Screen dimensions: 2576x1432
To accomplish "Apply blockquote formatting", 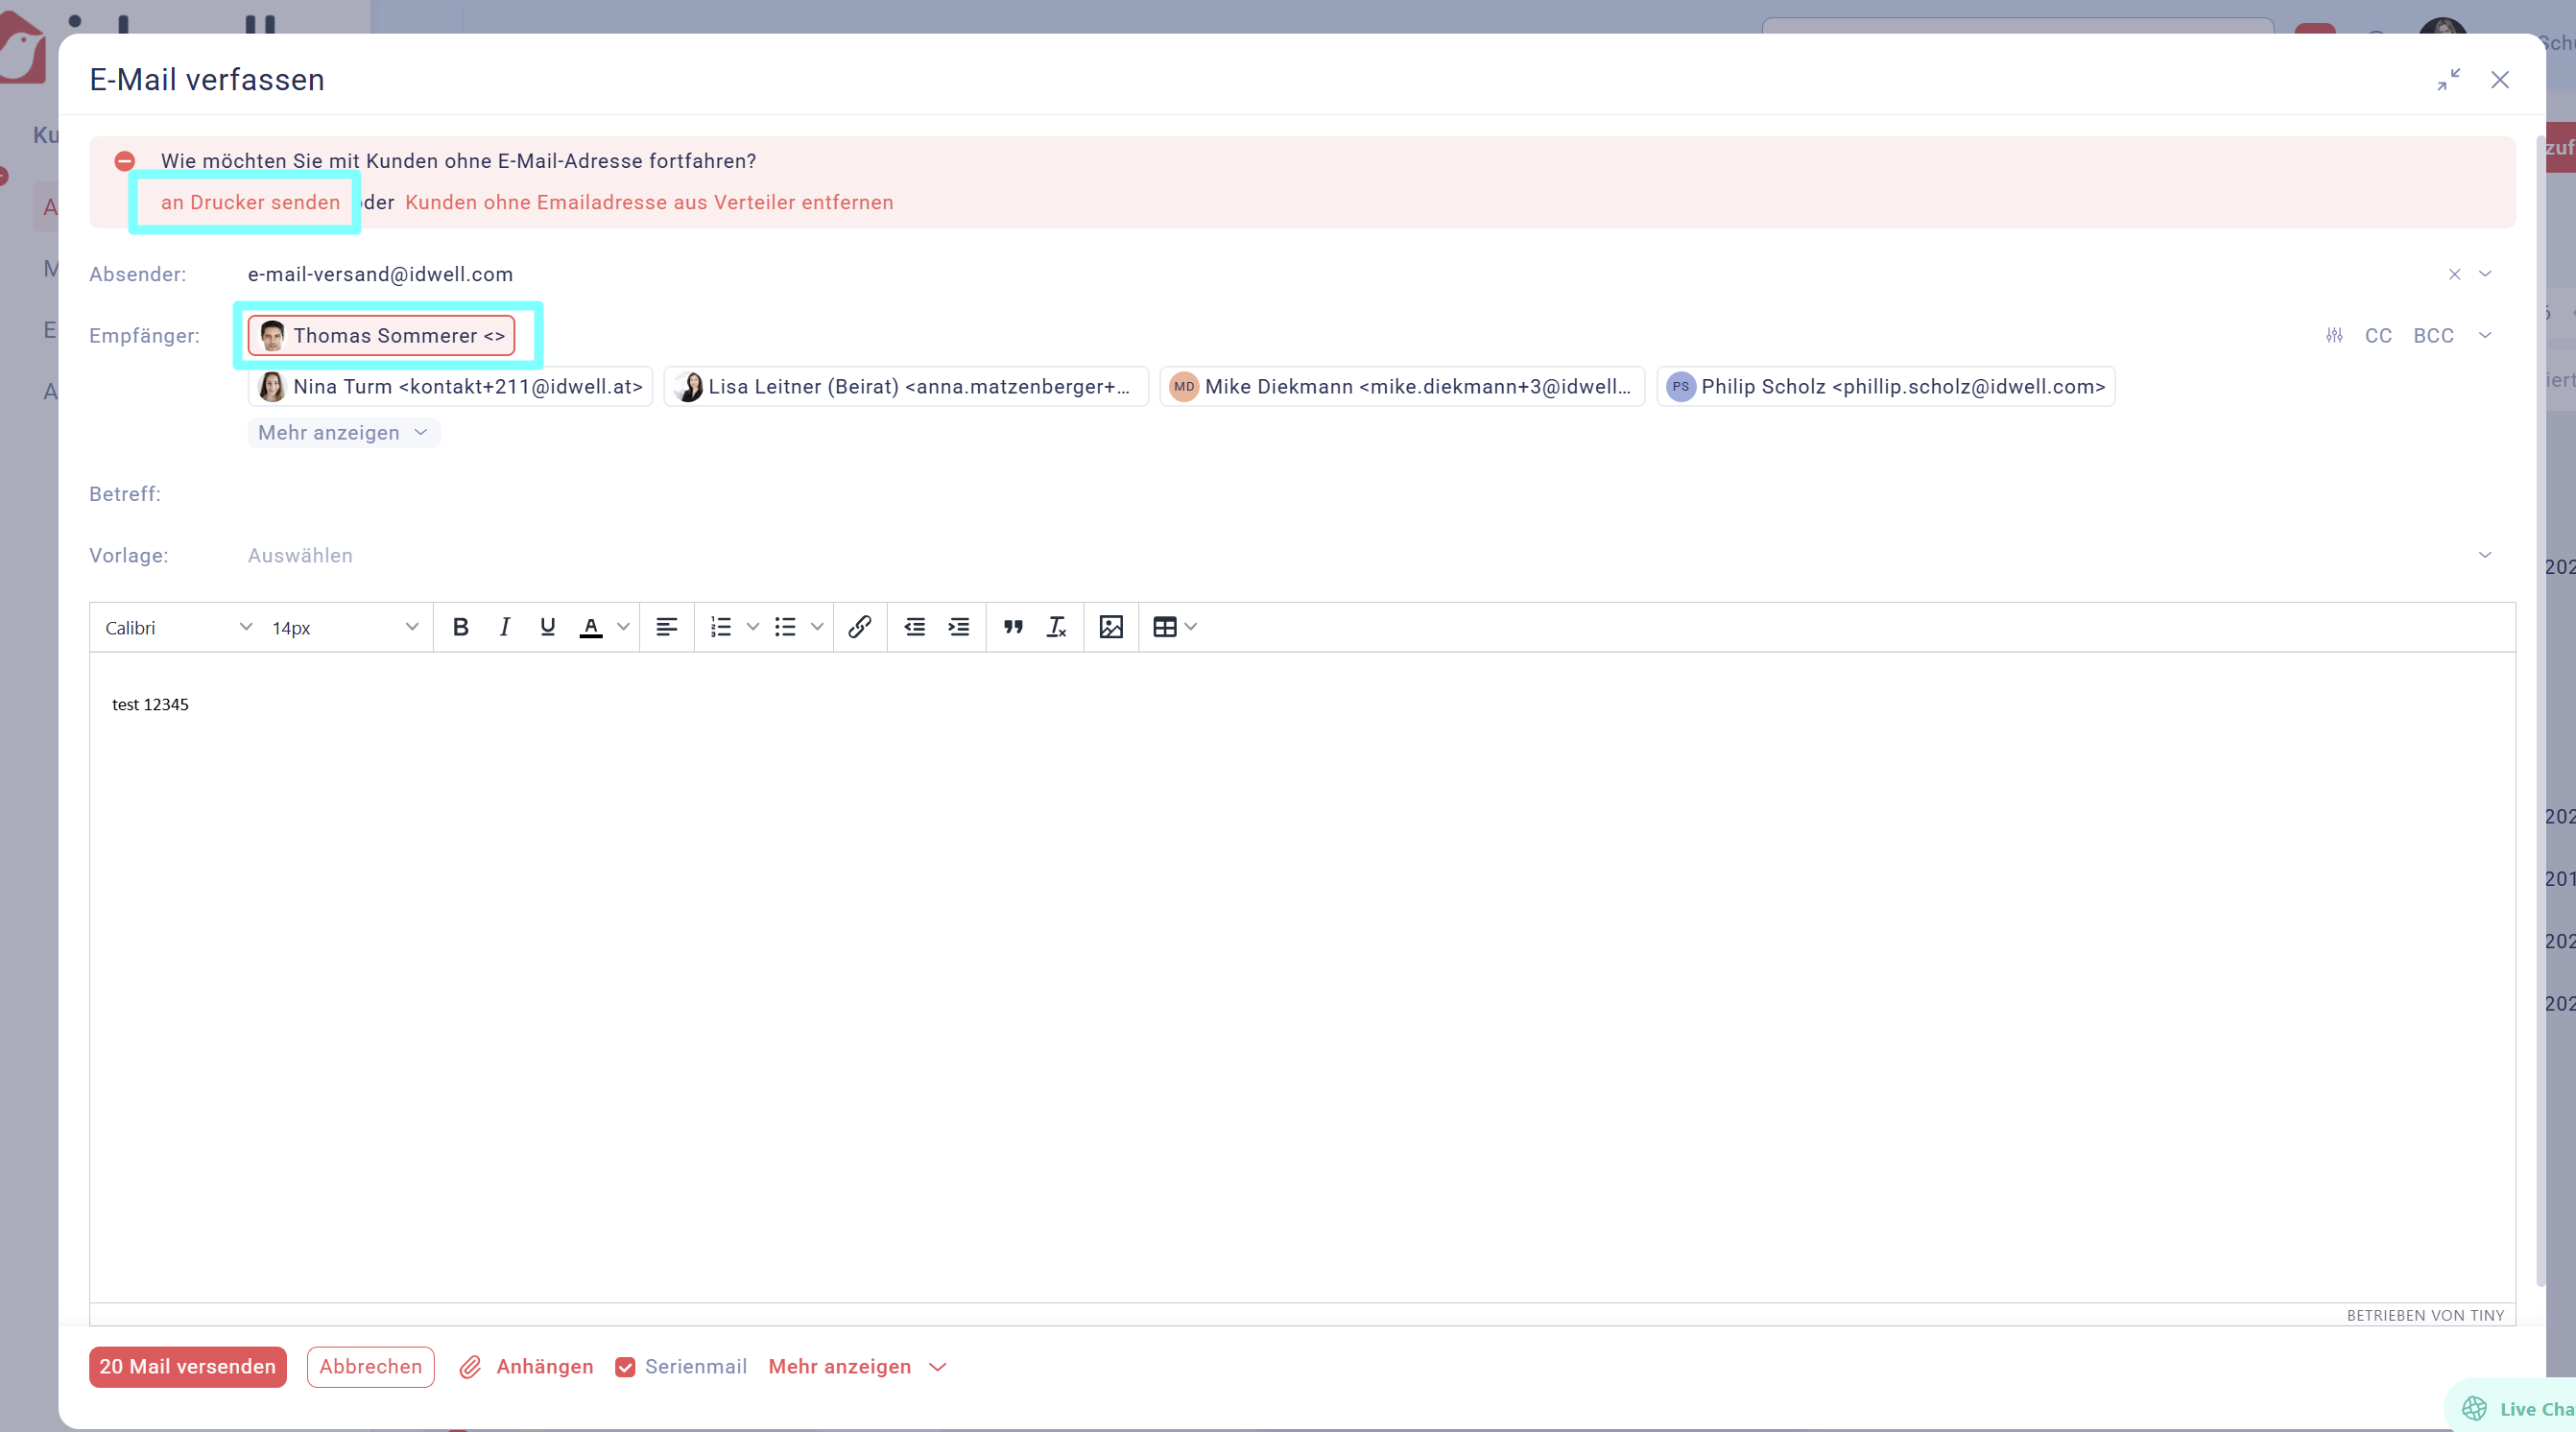I will click(1013, 627).
